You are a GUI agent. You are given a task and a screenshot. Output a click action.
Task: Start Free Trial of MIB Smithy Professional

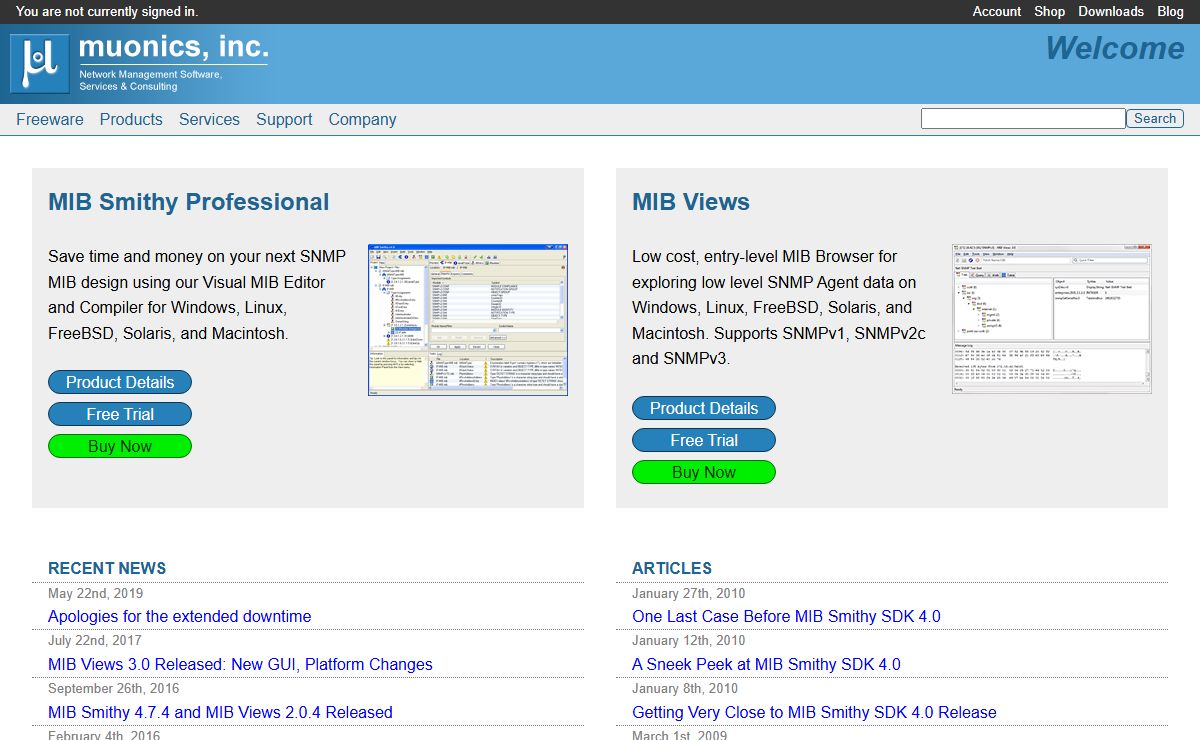(x=120, y=414)
